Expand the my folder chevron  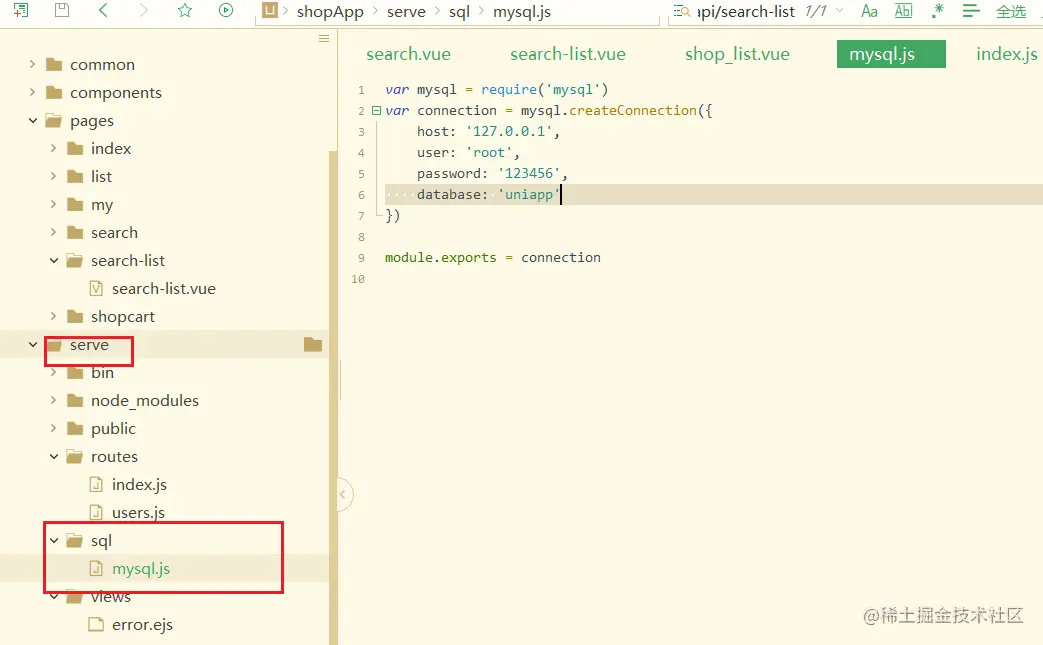54,204
